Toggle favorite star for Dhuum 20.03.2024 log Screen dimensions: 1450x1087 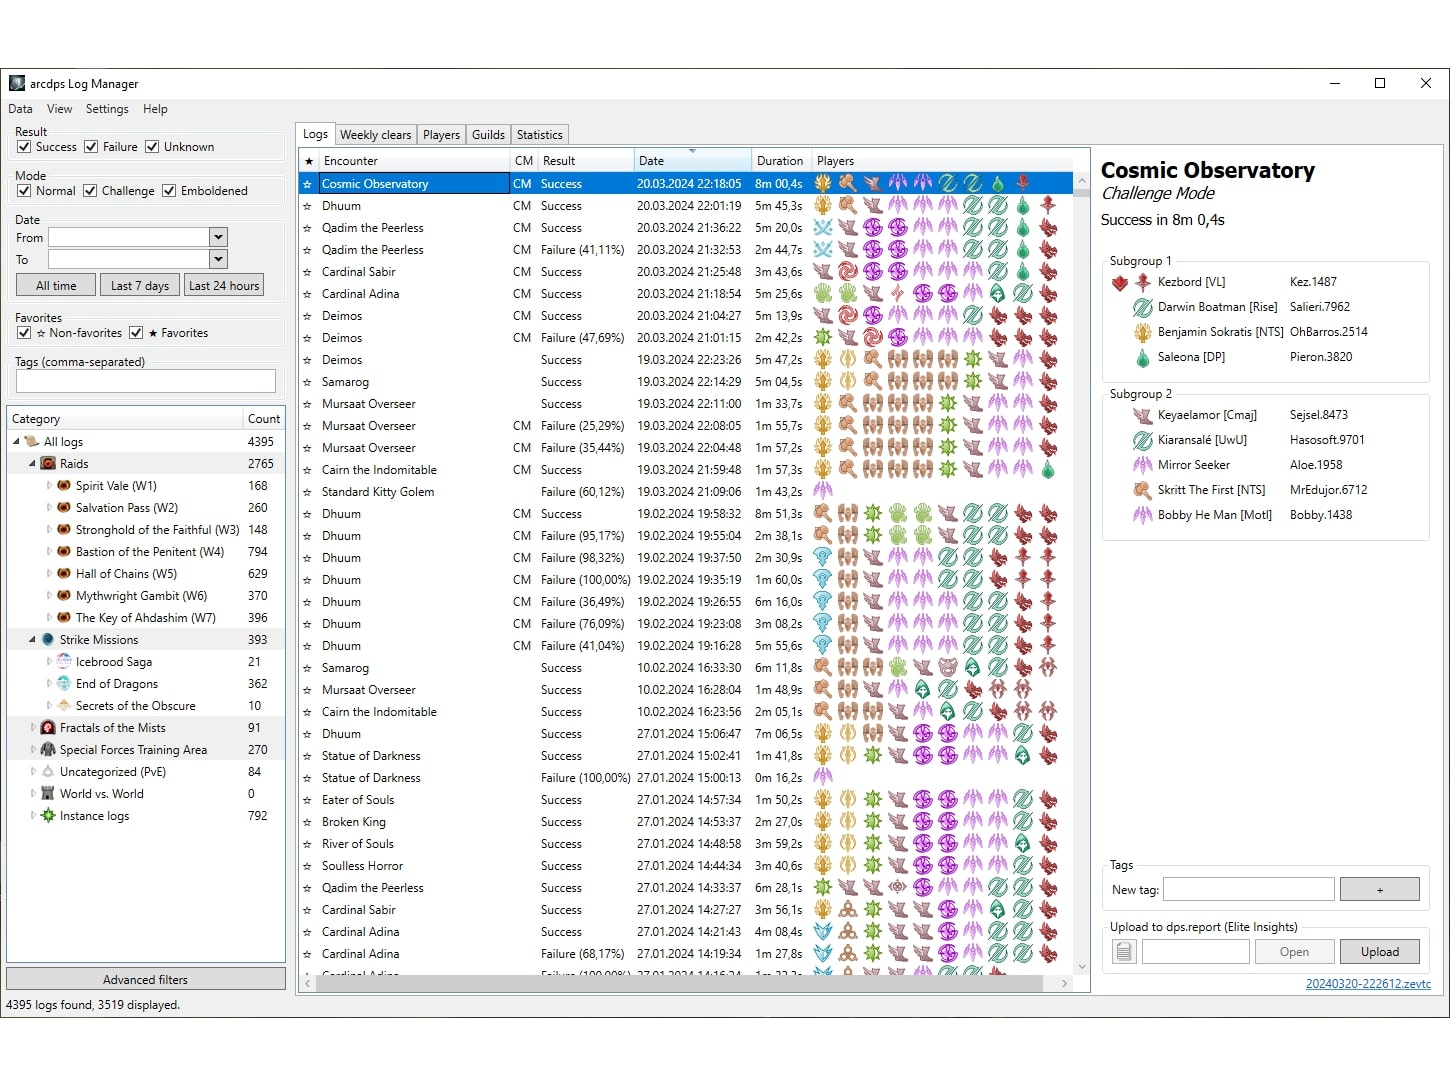click(308, 206)
